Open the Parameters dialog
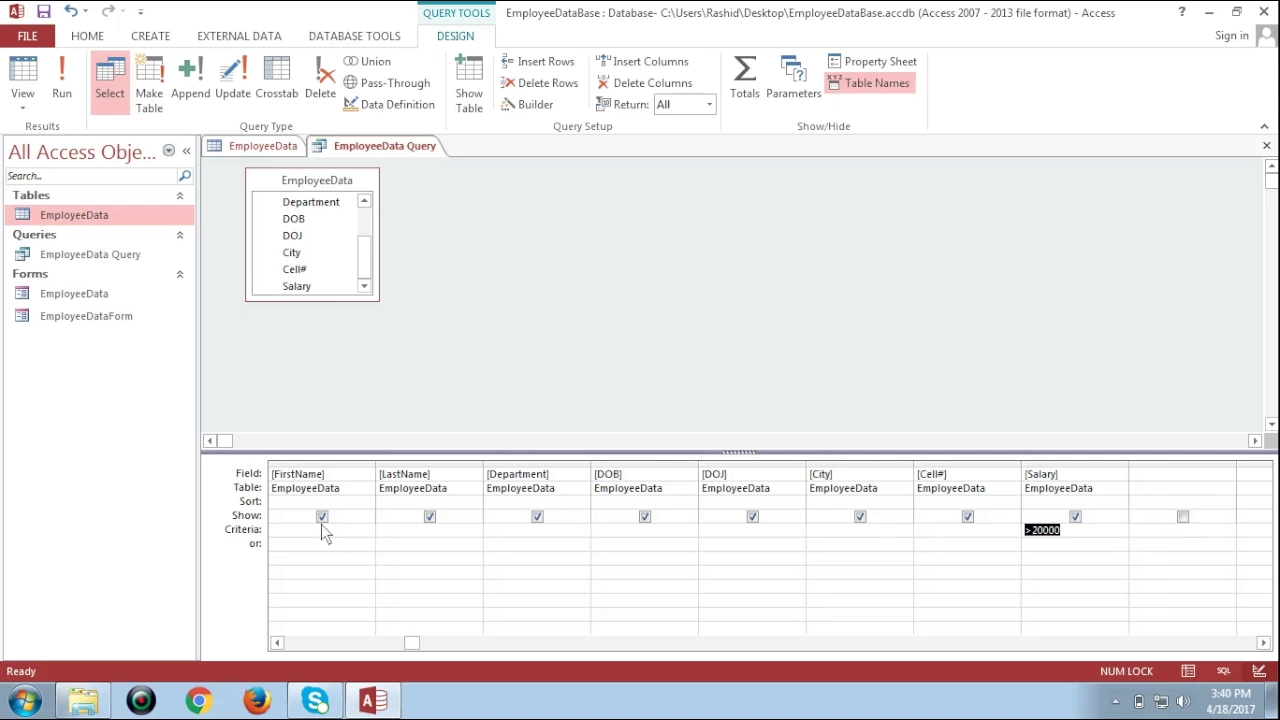Viewport: 1280px width, 720px height. 793,78
